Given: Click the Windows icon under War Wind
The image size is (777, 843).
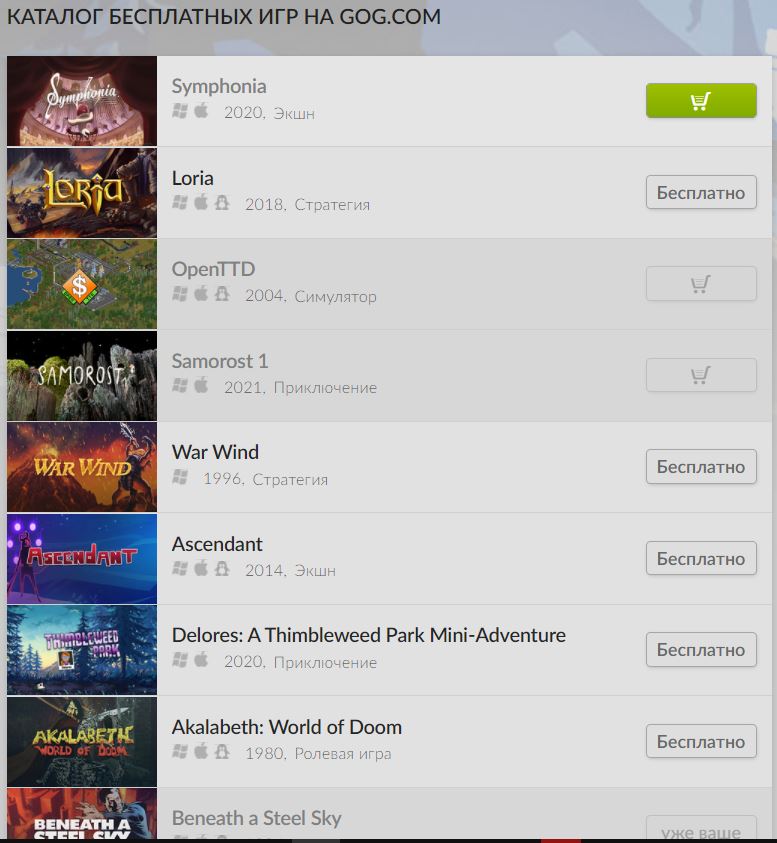Looking at the screenshot, I should pyautogui.click(x=180, y=477).
